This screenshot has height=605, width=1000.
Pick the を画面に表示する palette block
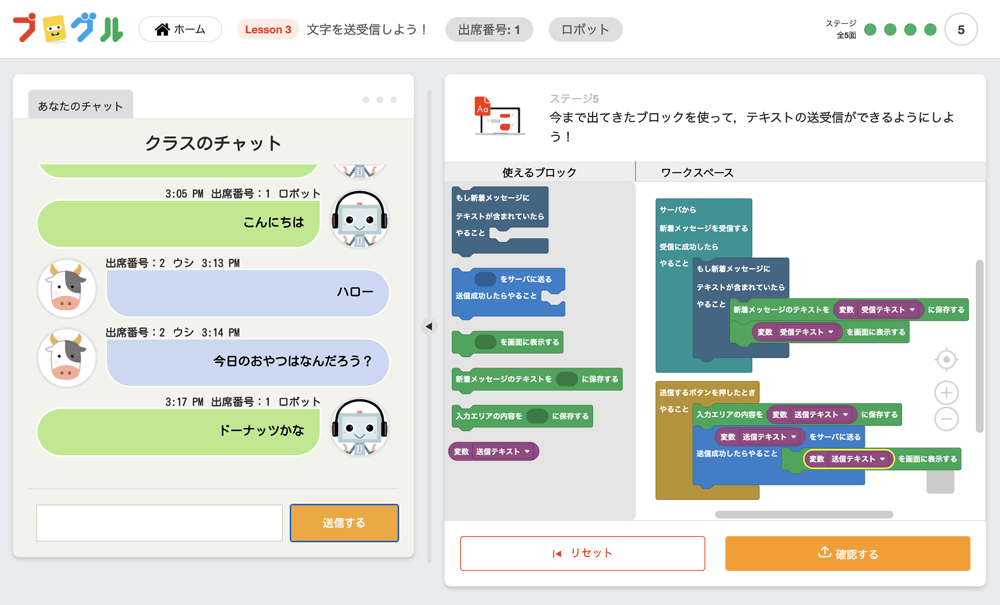(x=508, y=343)
